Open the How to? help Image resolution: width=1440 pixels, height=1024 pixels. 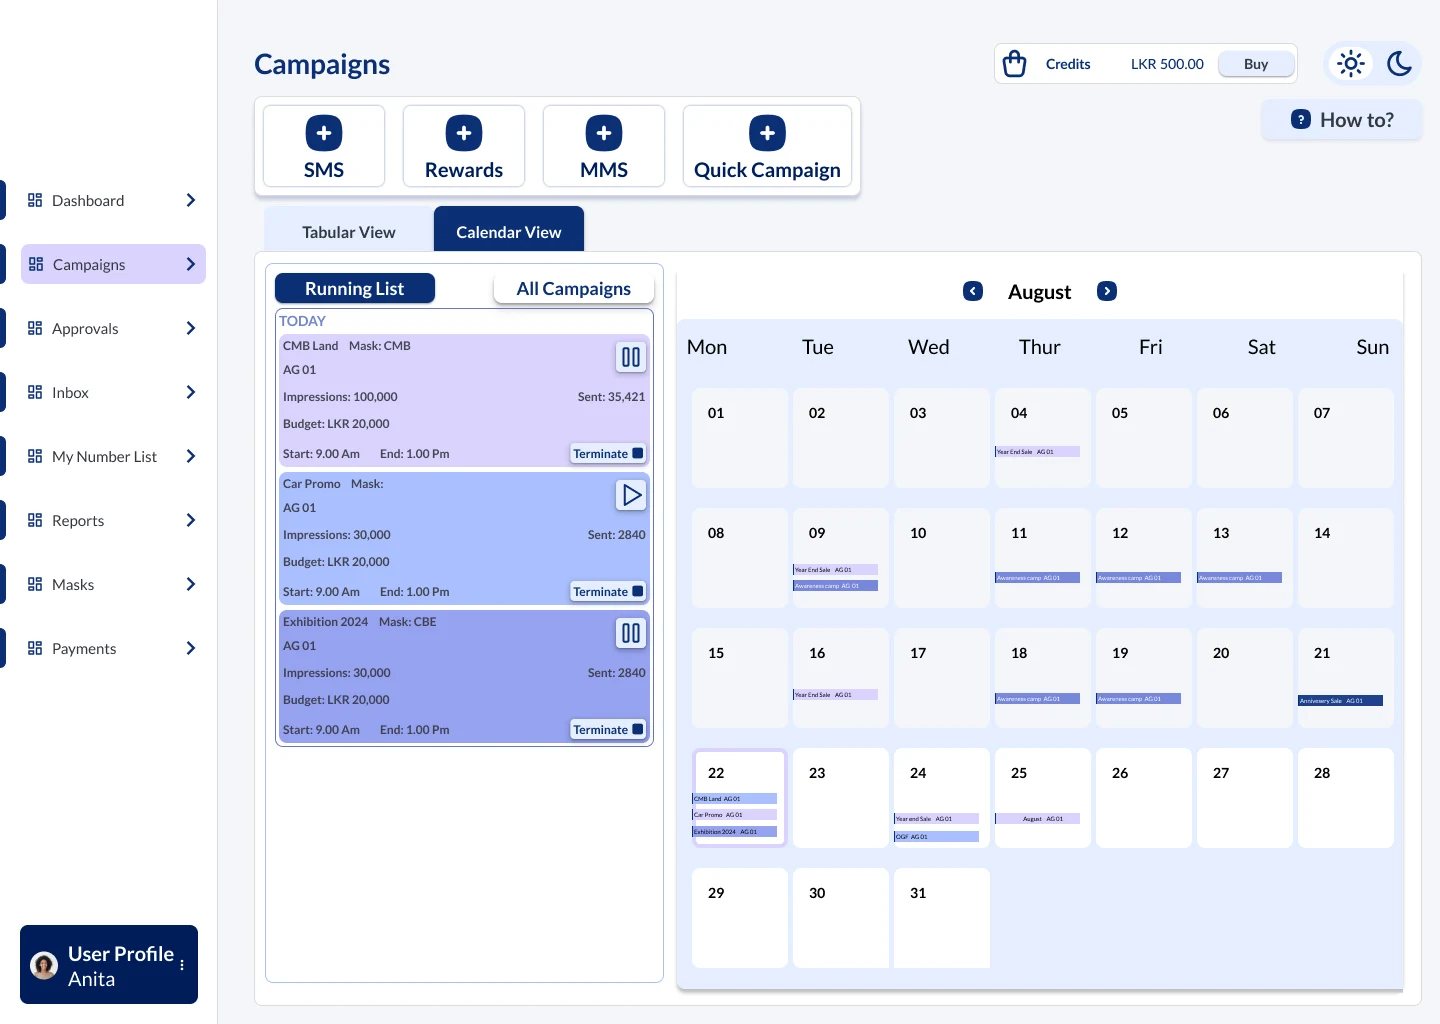tap(1342, 120)
